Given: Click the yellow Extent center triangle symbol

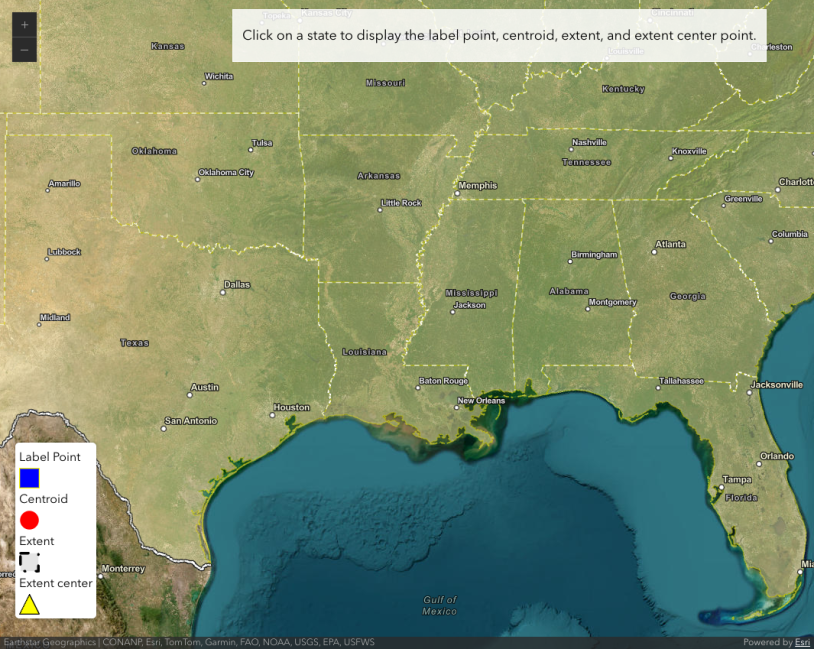Looking at the screenshot, I should tap(29, 604).
